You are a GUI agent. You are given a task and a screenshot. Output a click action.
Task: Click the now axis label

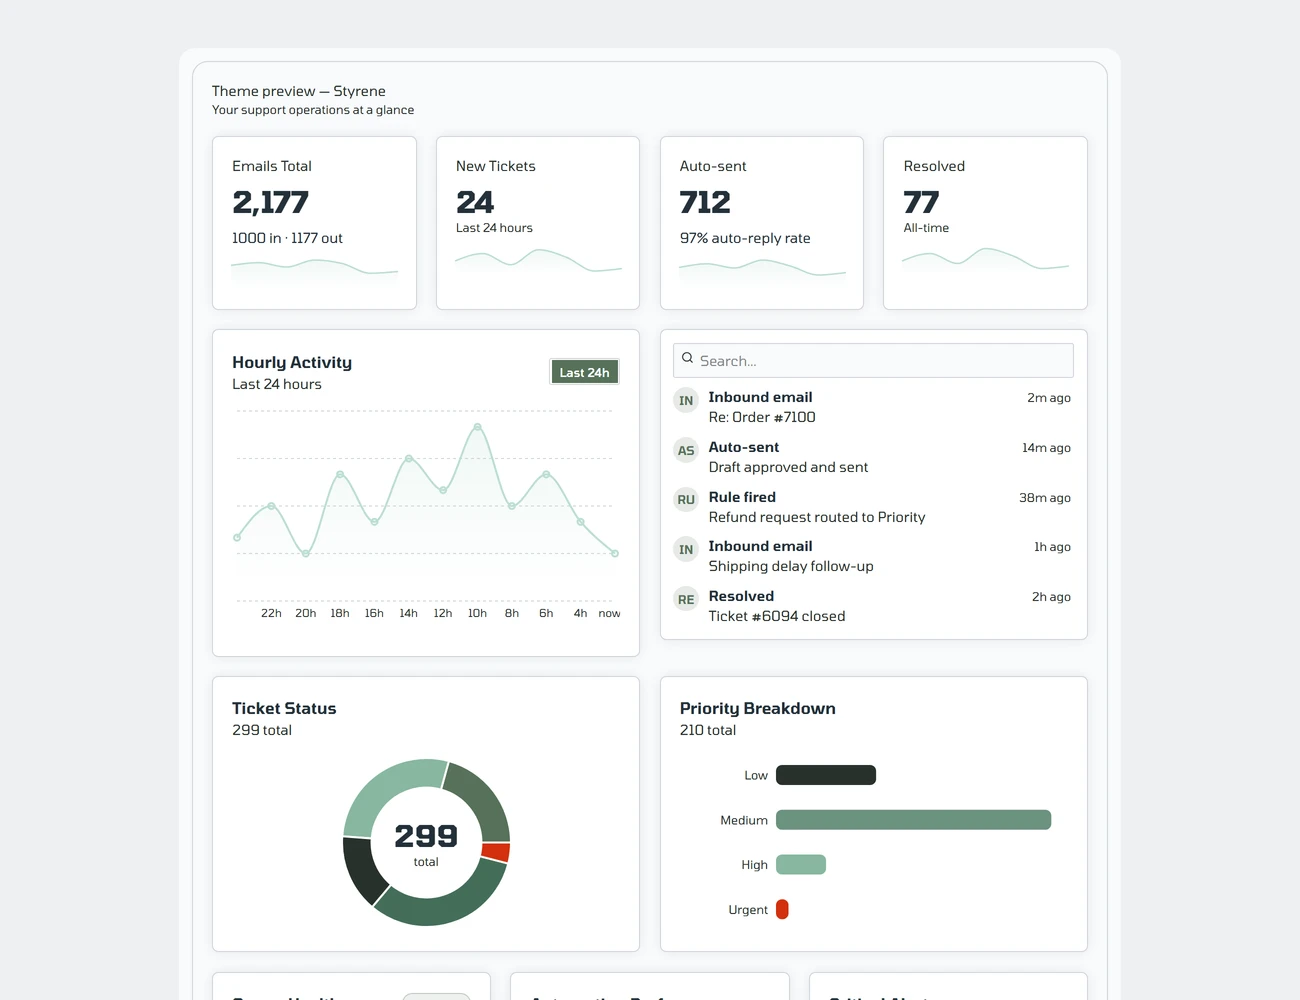(x=609, y=613)
